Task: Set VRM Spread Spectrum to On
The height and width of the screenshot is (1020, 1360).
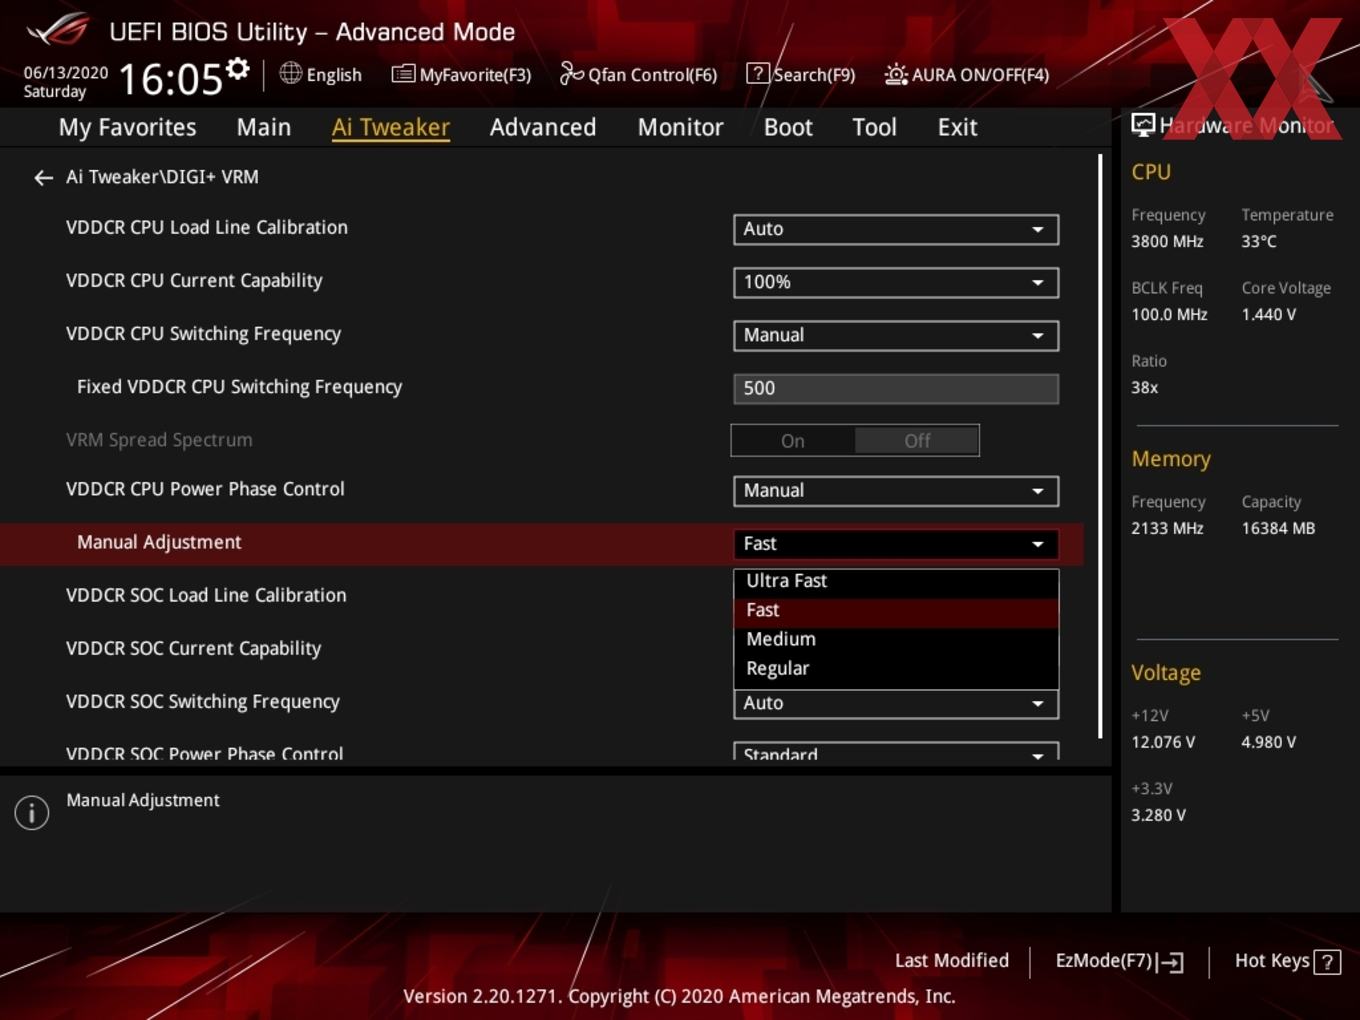Action: pyautogui.click(x=793, y=441)
